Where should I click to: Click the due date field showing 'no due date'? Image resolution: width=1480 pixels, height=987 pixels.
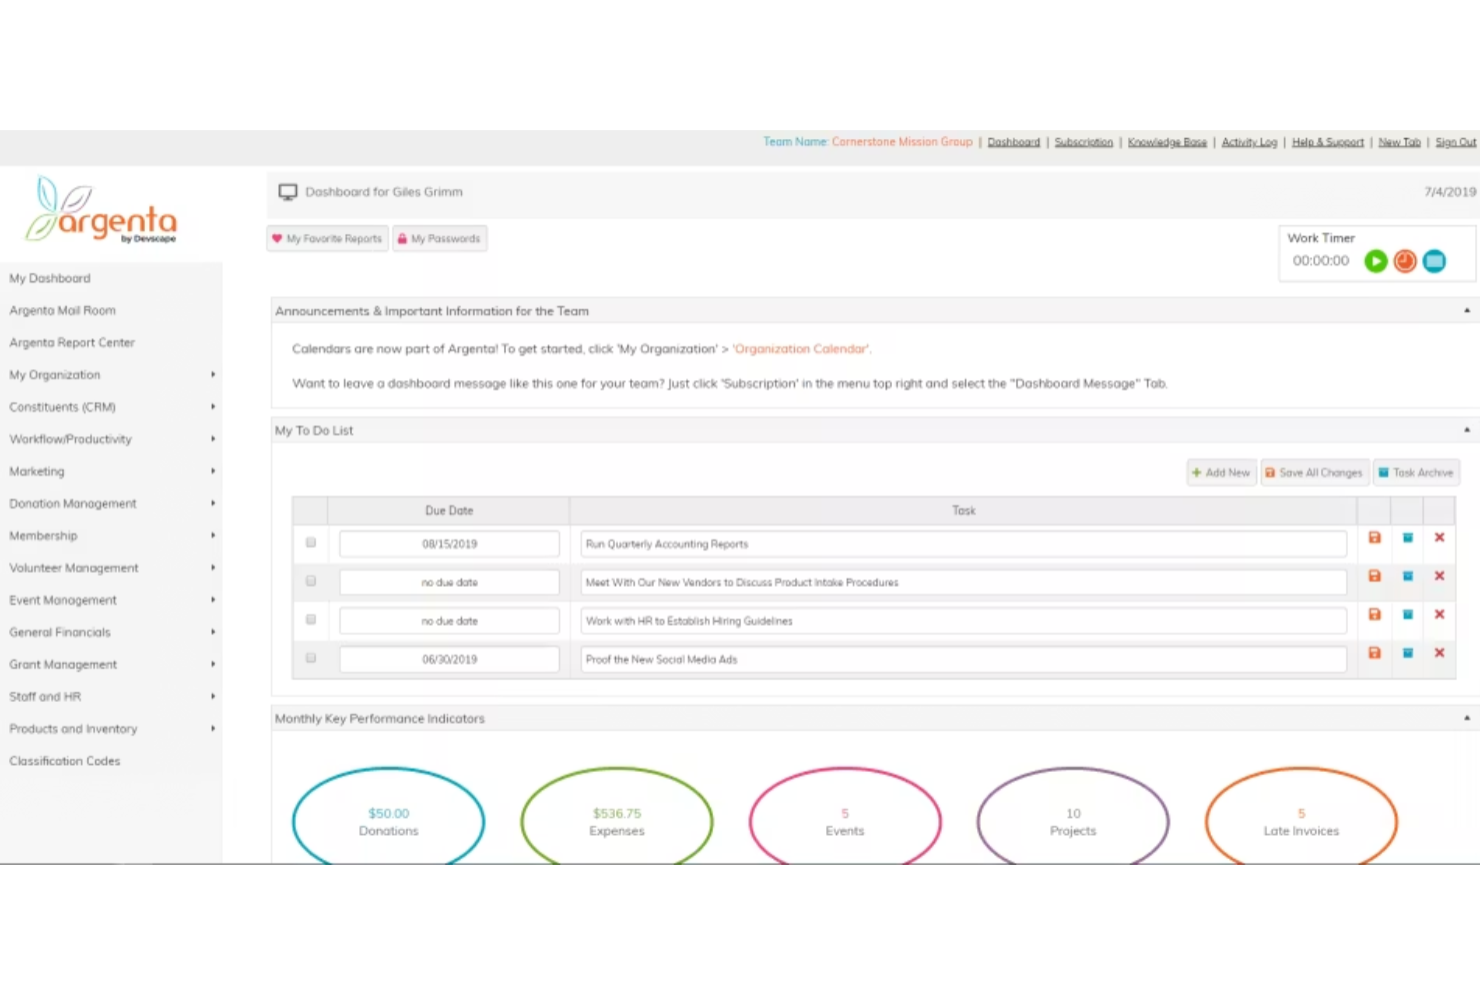coord(448,581)
